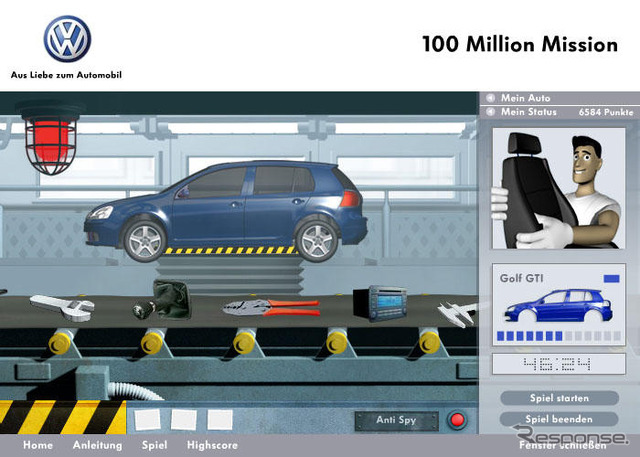Pick the car radio unit
This screenshot has width=640, height=457.
tap(380, 304)
